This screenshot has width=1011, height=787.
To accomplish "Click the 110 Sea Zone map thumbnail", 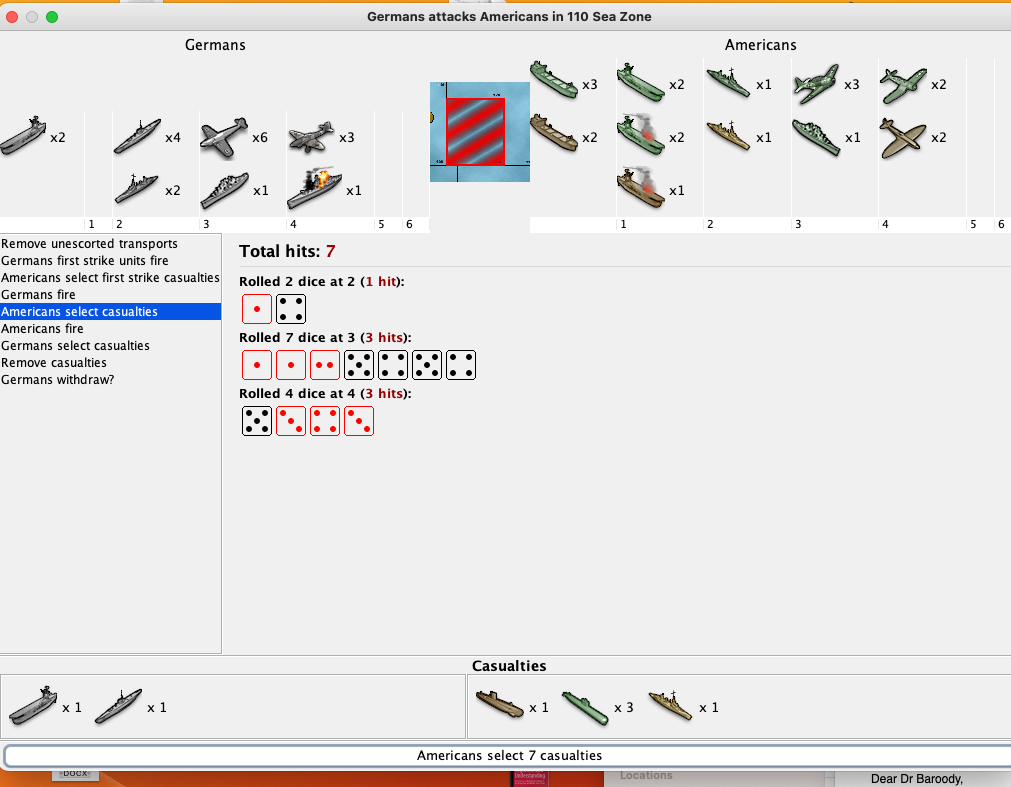I will pyautogui.click(x=479, y=132).
